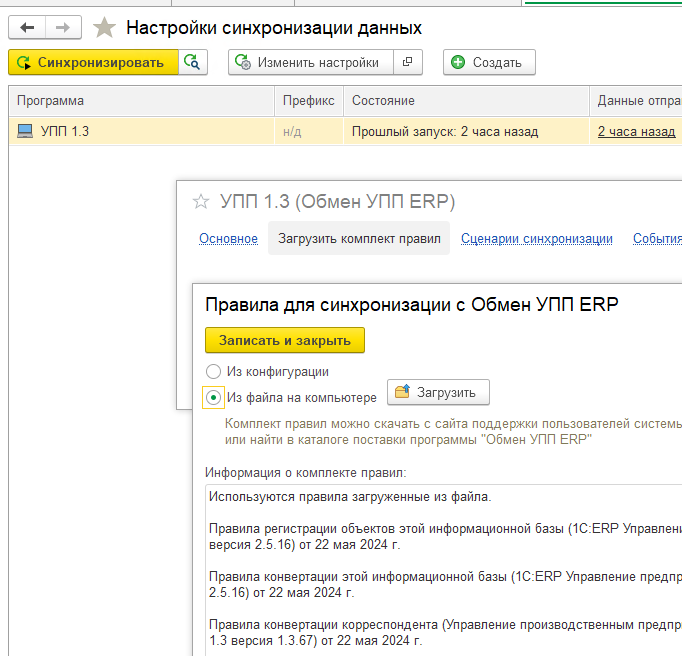Select Из файла на компьютере radio option

pos(213,398)
